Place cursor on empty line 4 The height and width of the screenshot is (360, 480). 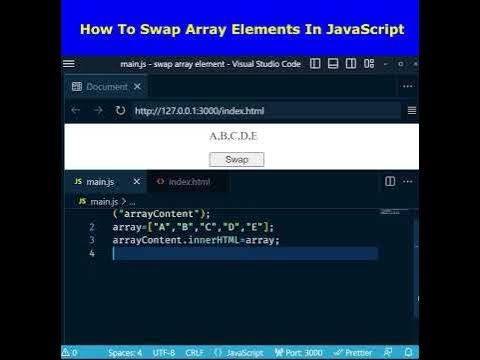tap(245, 253)
